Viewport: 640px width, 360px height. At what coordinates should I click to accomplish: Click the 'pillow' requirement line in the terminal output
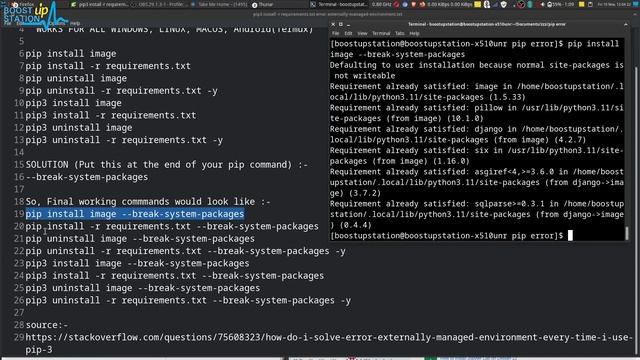pyautogui.click(x=477, y=113)
